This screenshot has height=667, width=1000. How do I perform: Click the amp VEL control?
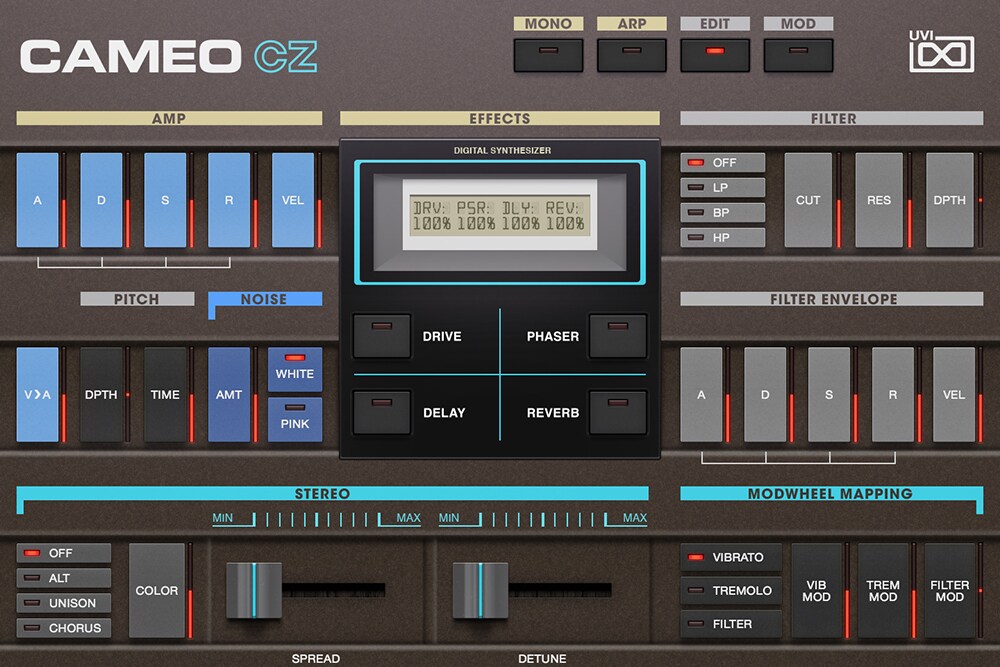(x=293, y=200)
